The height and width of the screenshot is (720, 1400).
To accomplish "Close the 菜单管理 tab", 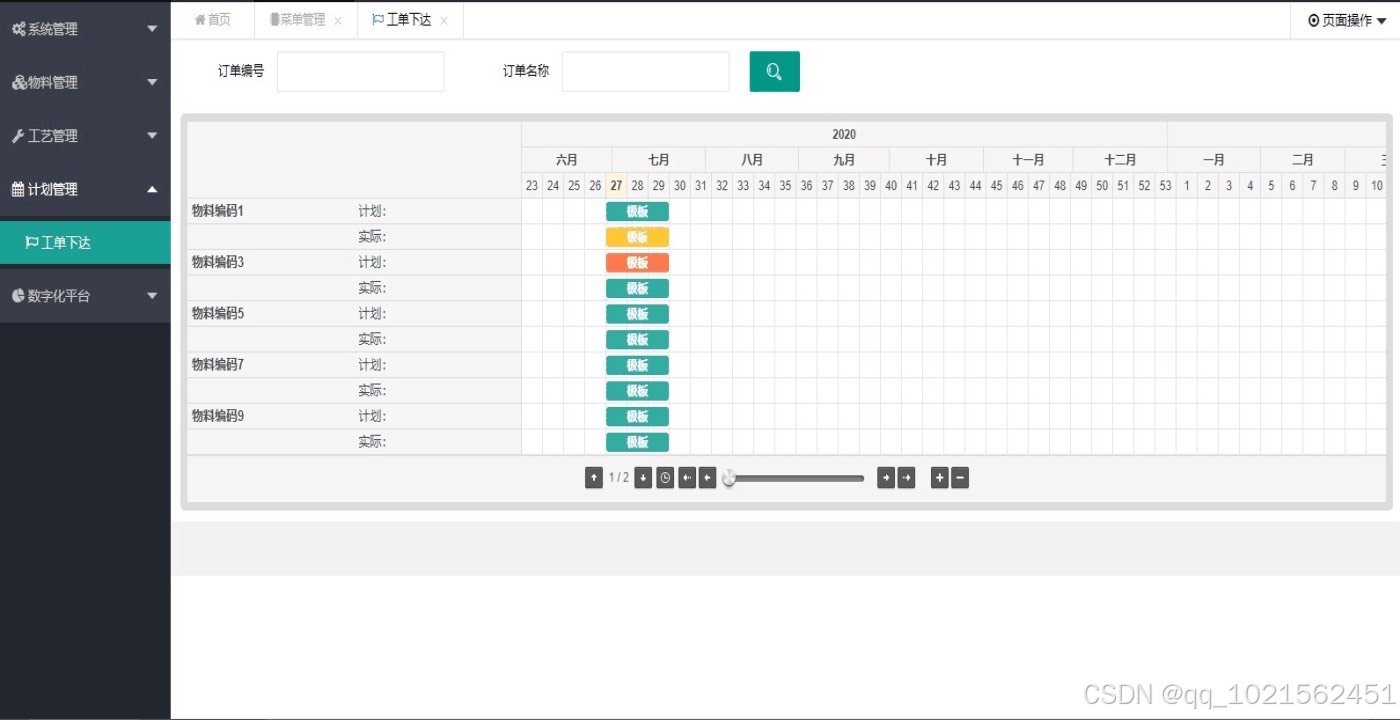I will tap(338, 20).
